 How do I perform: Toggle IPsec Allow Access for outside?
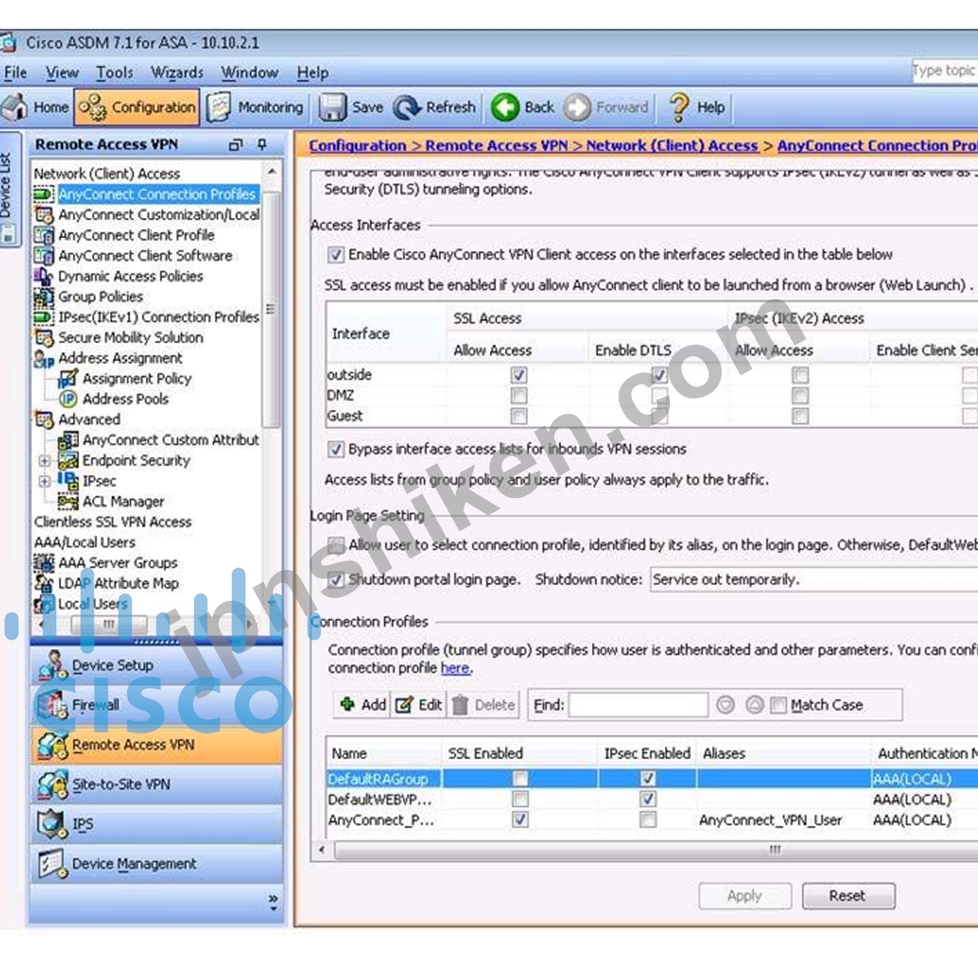point(800,375)
